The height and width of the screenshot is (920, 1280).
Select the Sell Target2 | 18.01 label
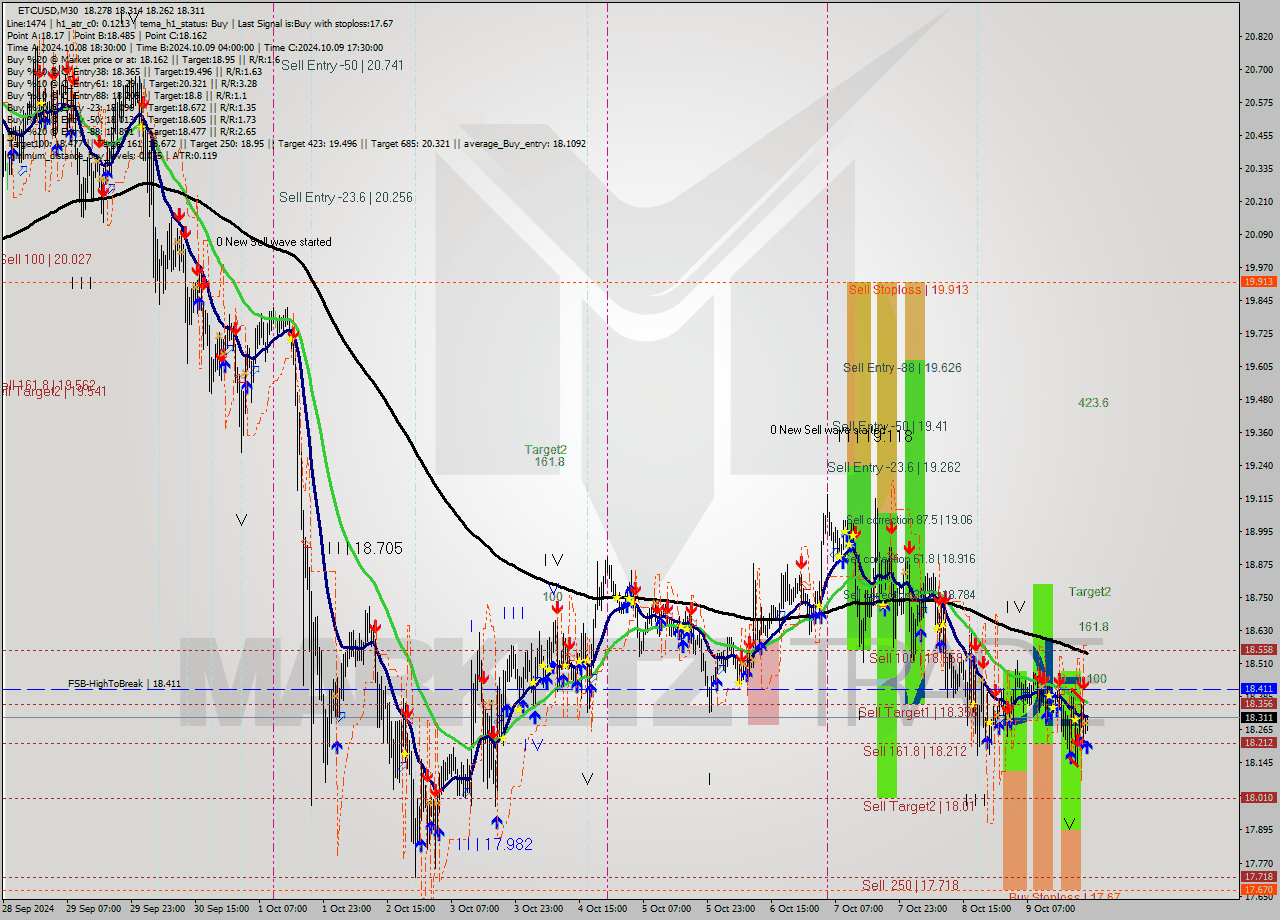(918, 805)
